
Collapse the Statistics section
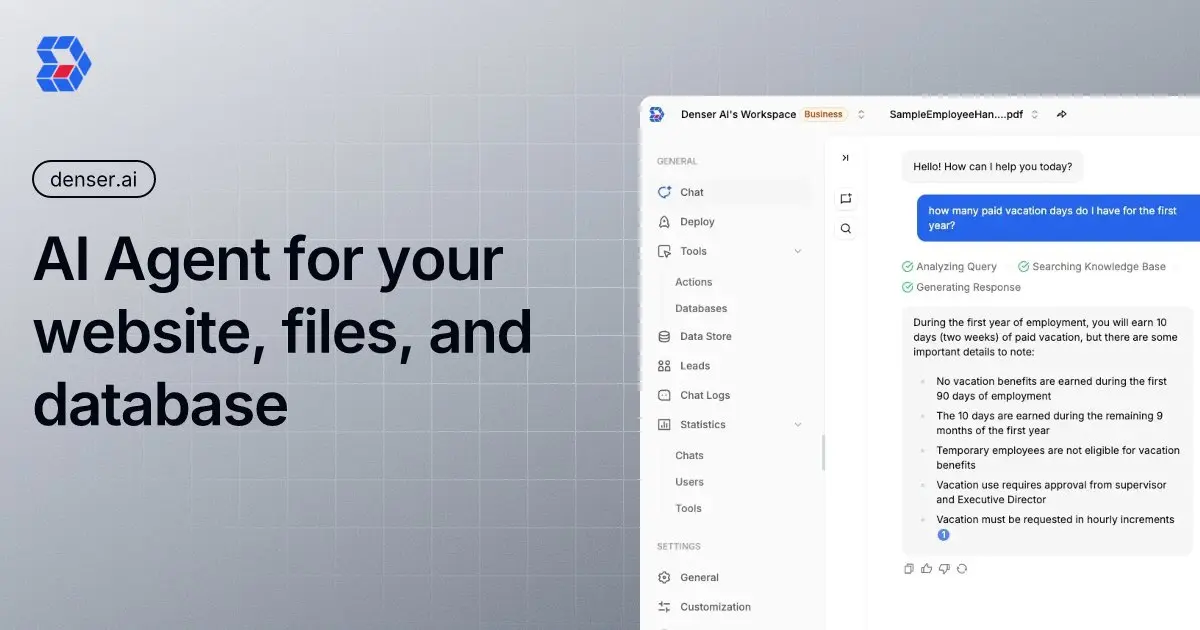click(x=797, y=424)
